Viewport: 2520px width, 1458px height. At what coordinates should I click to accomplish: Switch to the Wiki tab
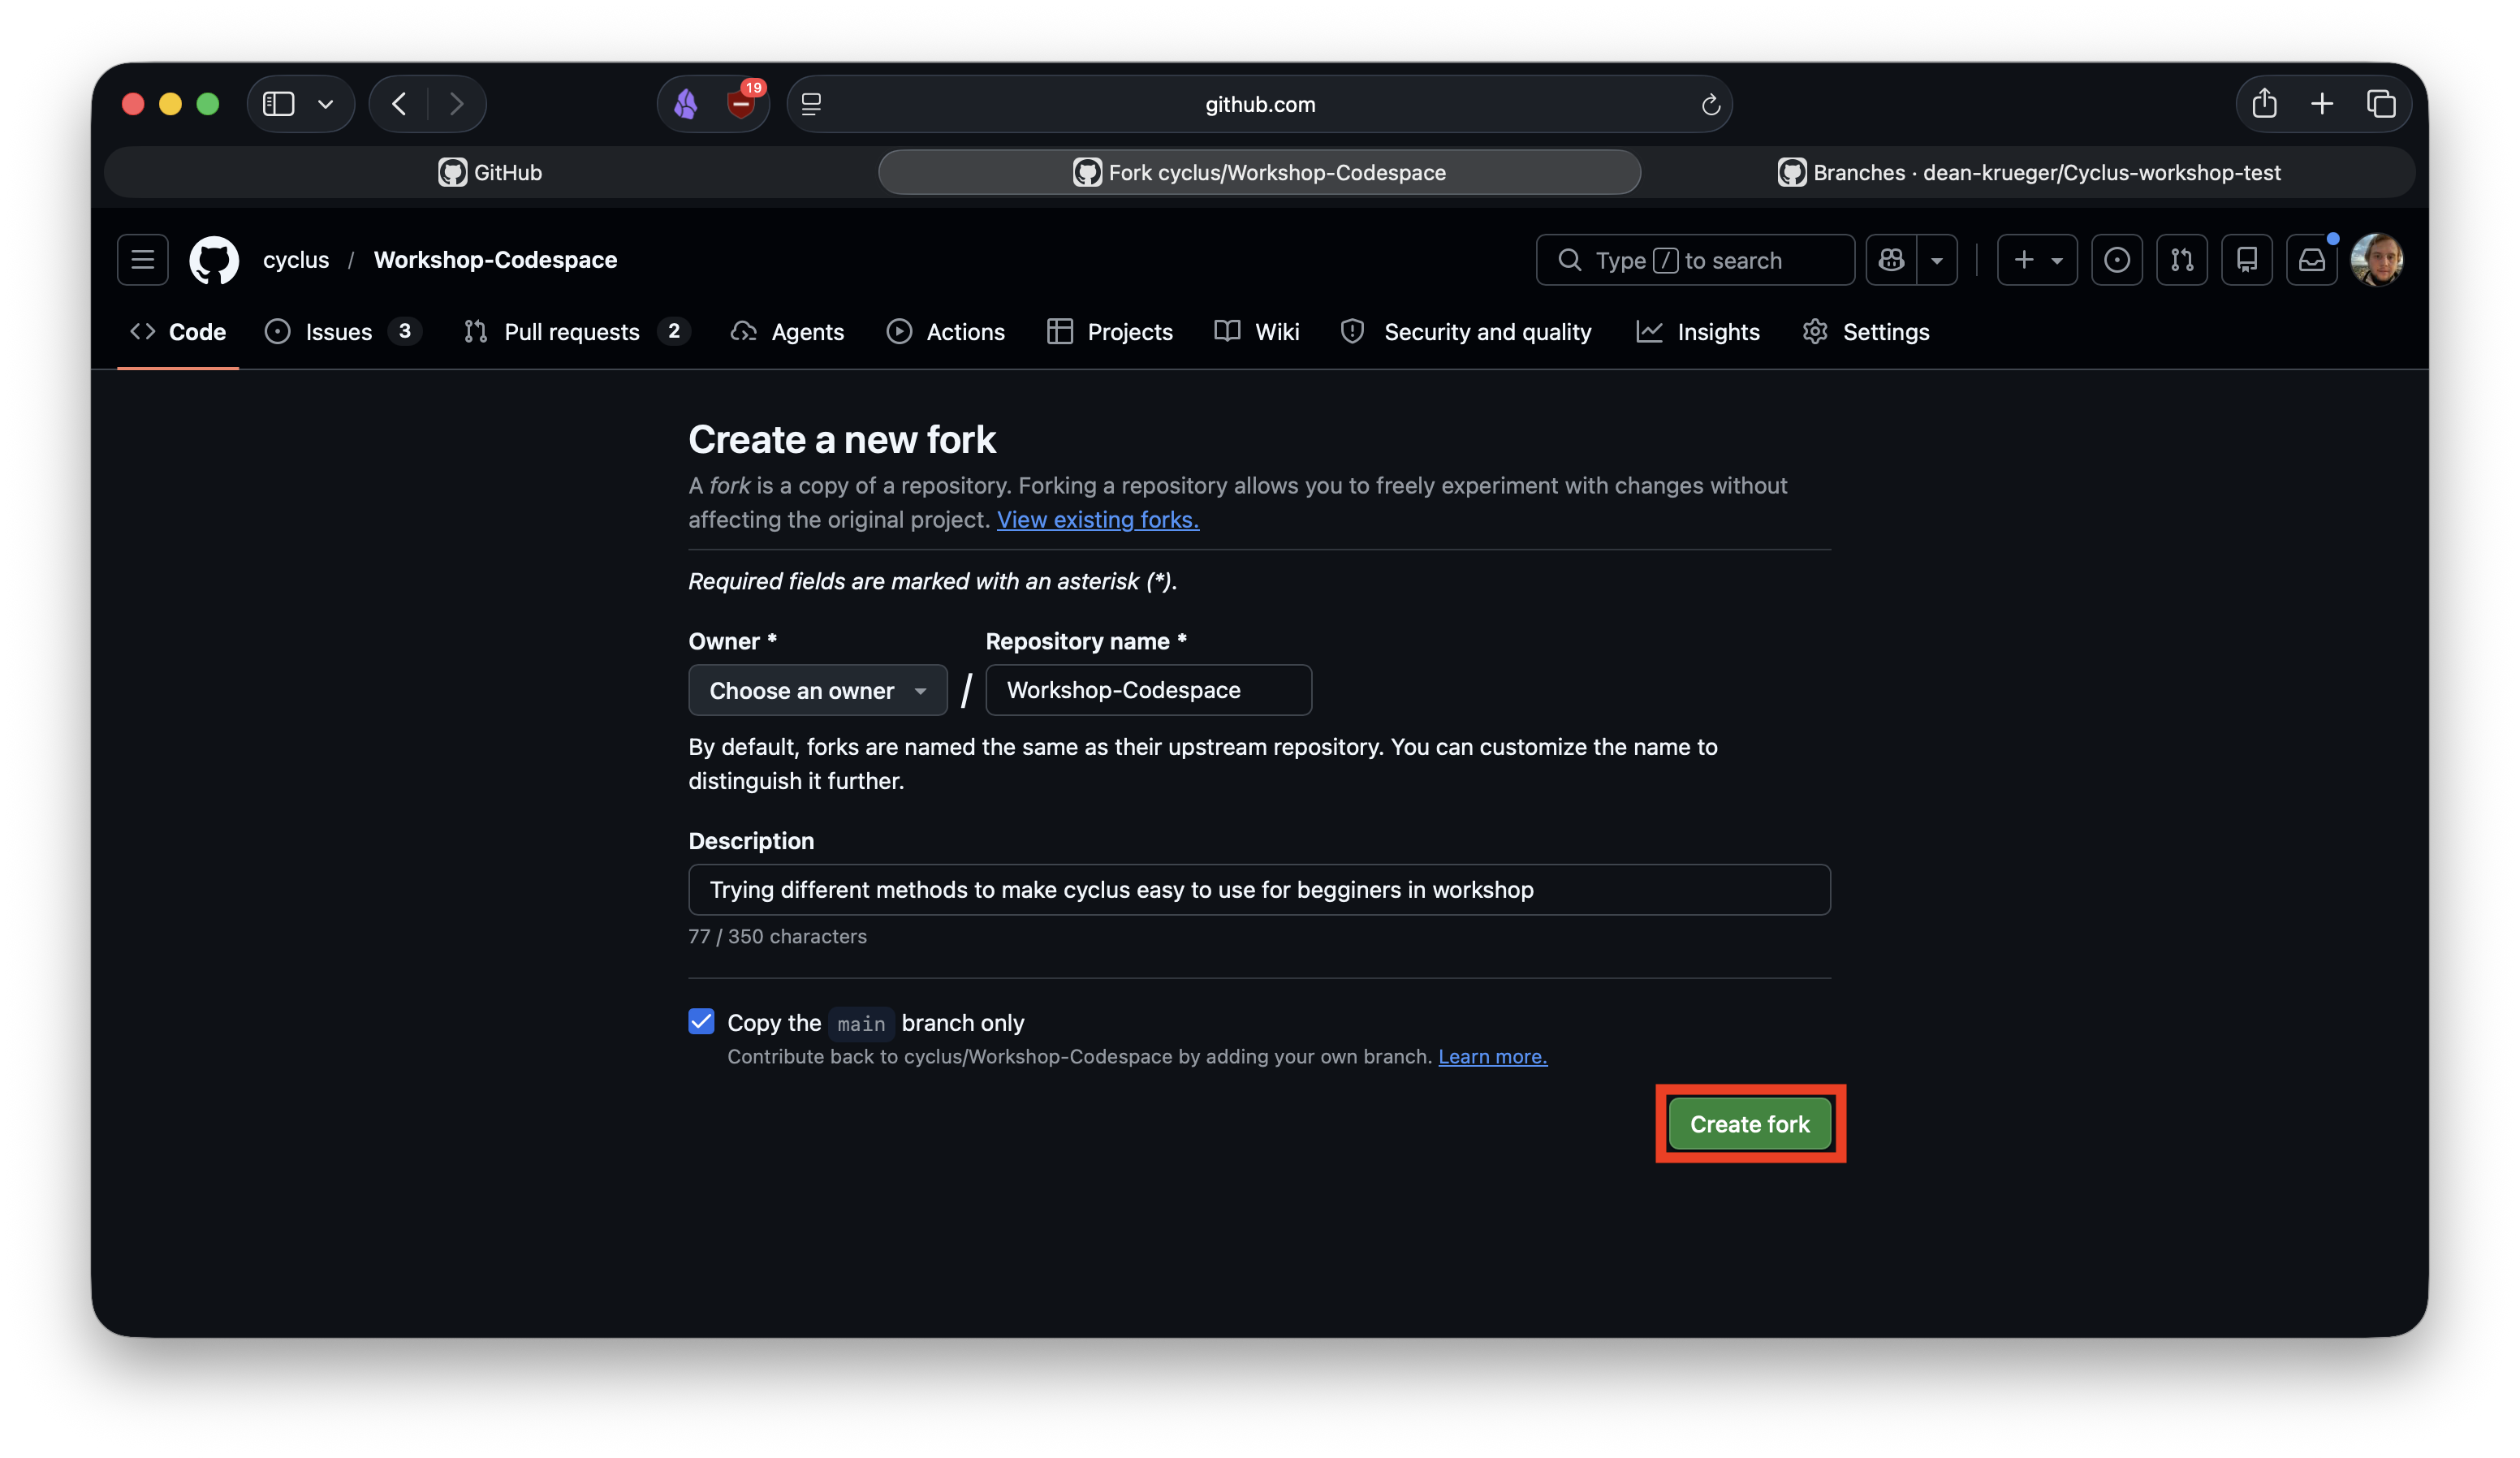[1257, 332]
